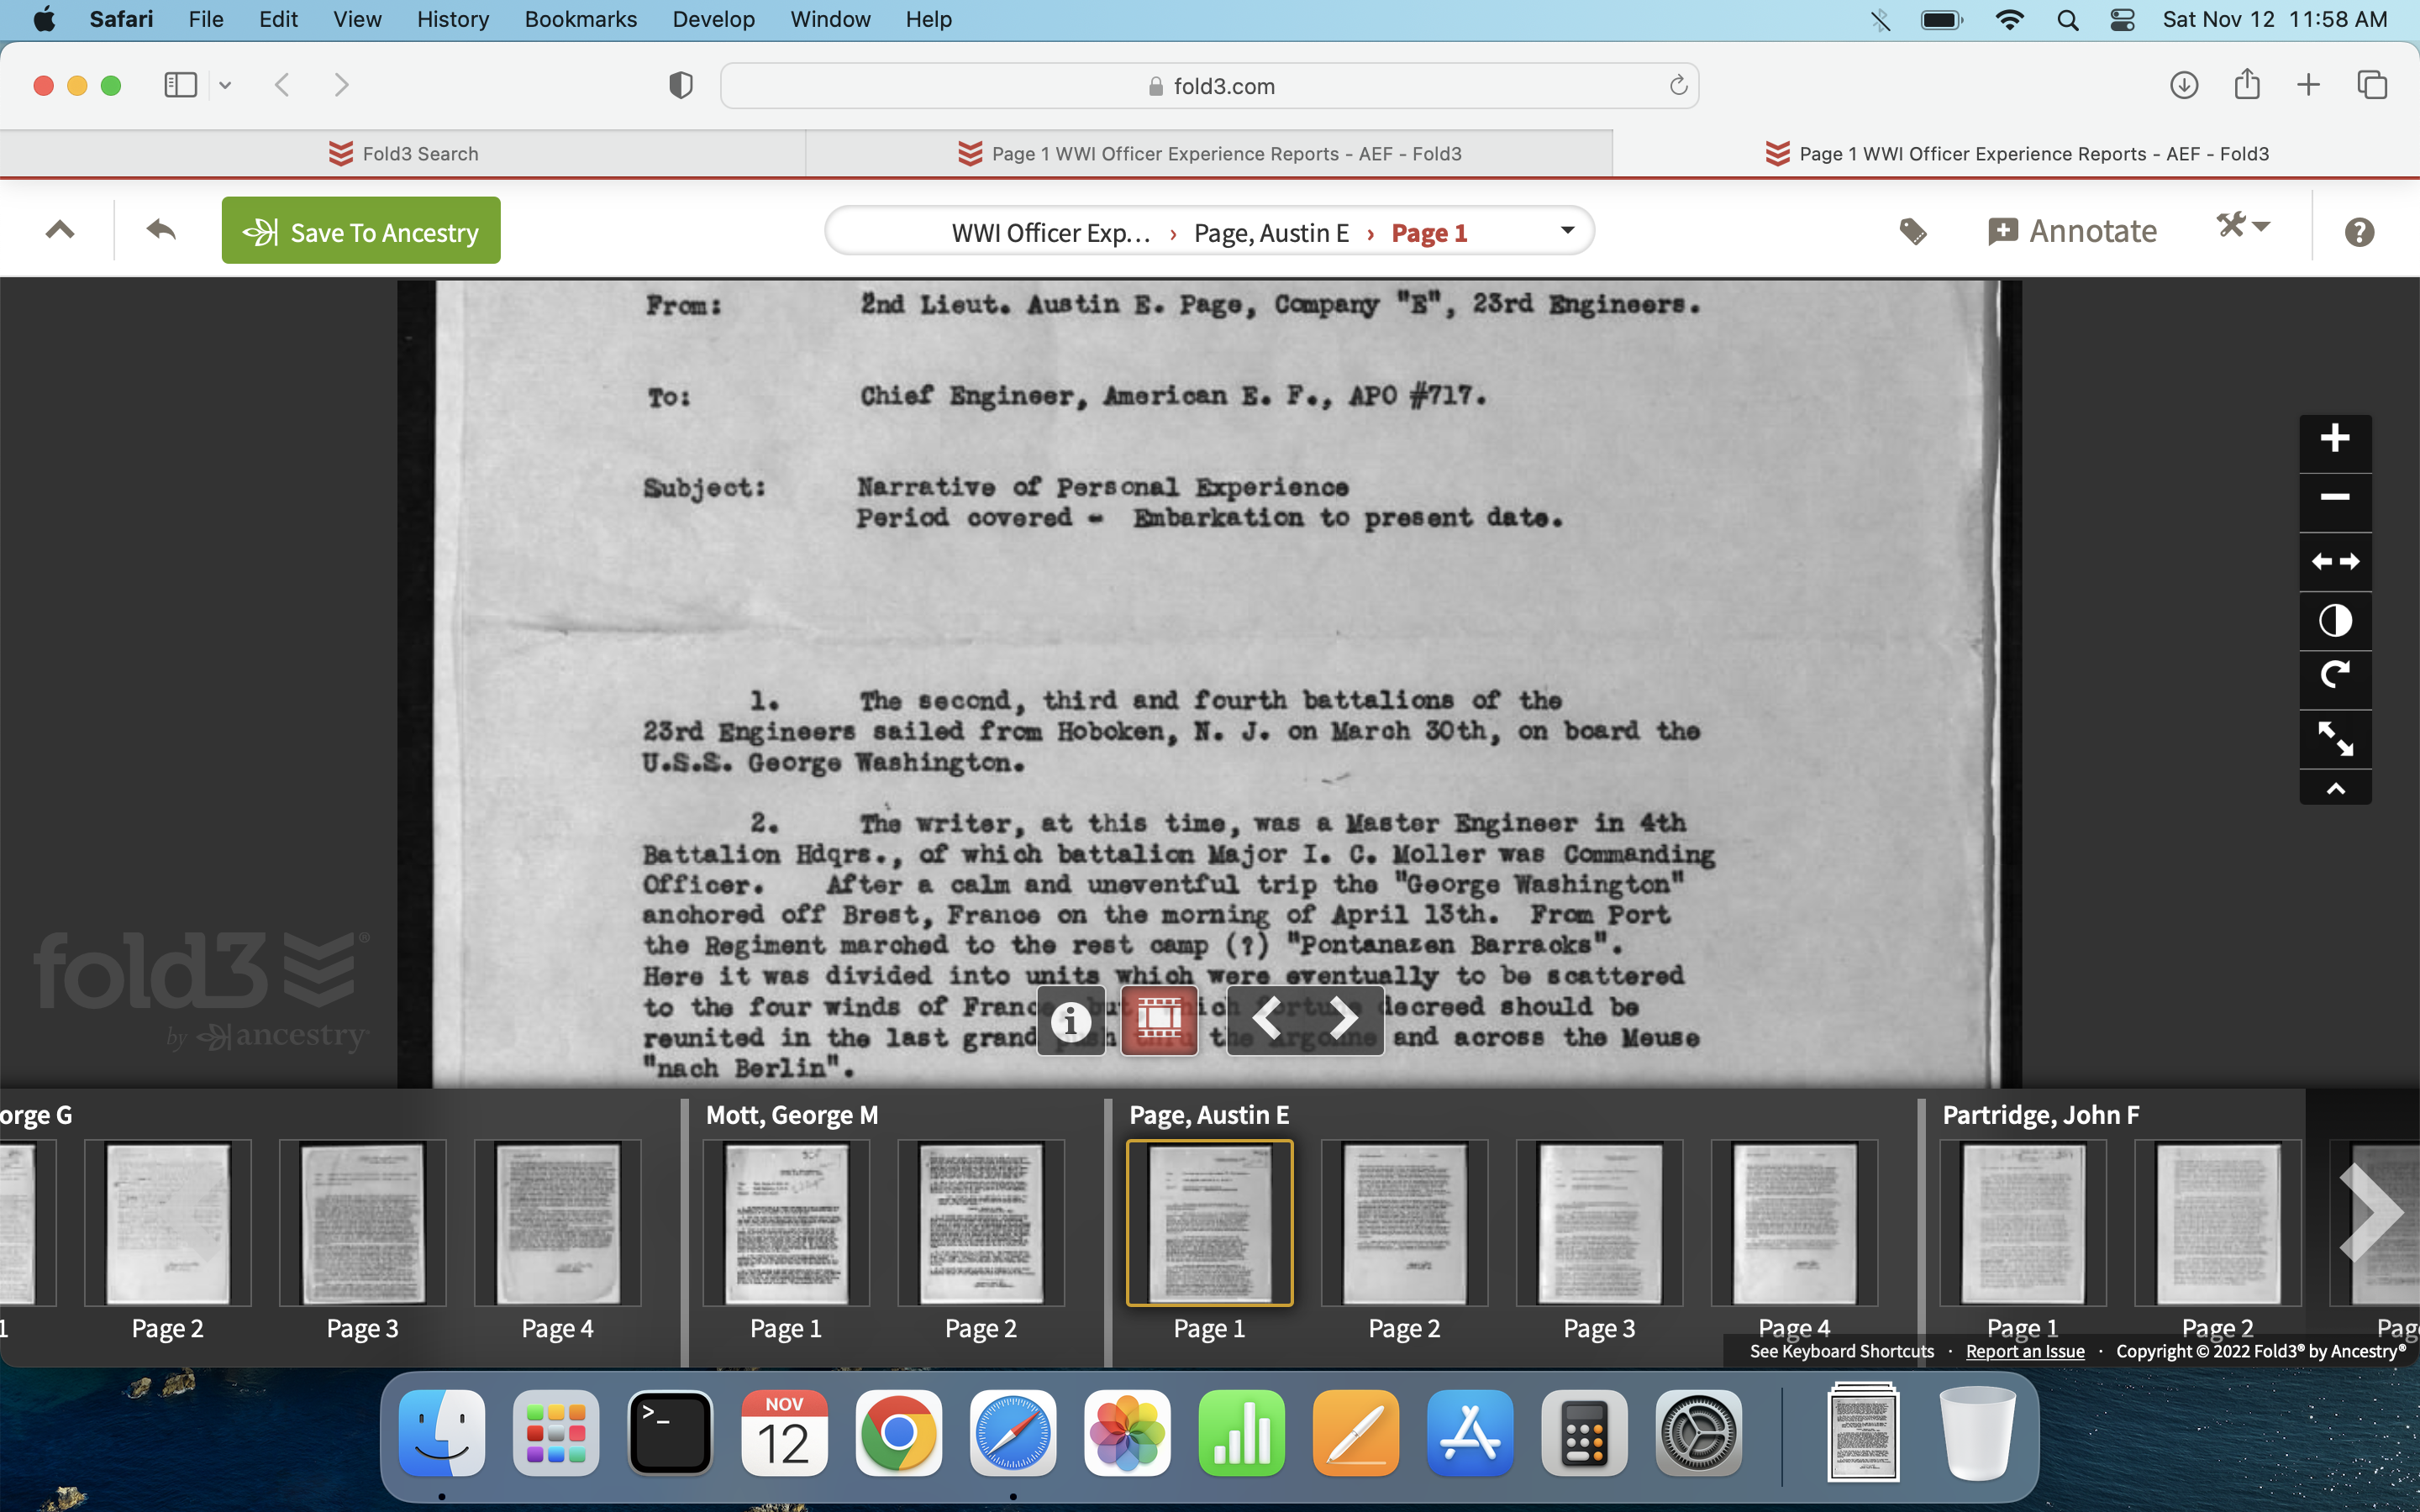Open the contrast adjustment tool
This screenshot has height=1512, width=2420.
[x=2334, y=621]
